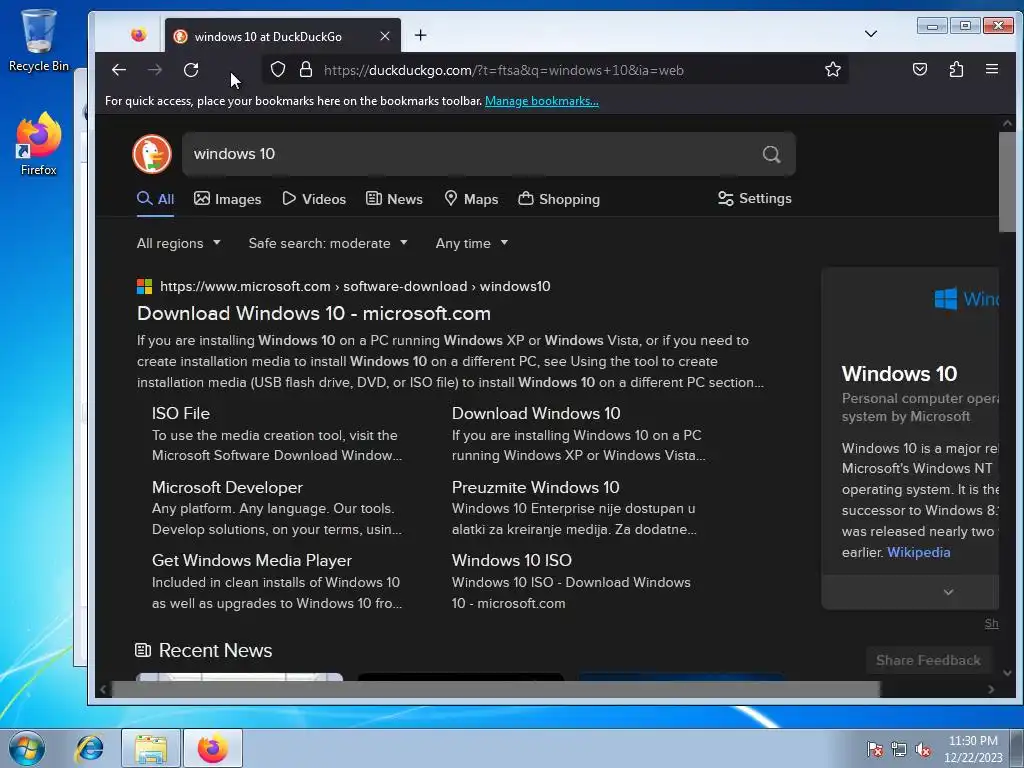Open search Settings
The image size is (1024, 768).
point(754,199)
